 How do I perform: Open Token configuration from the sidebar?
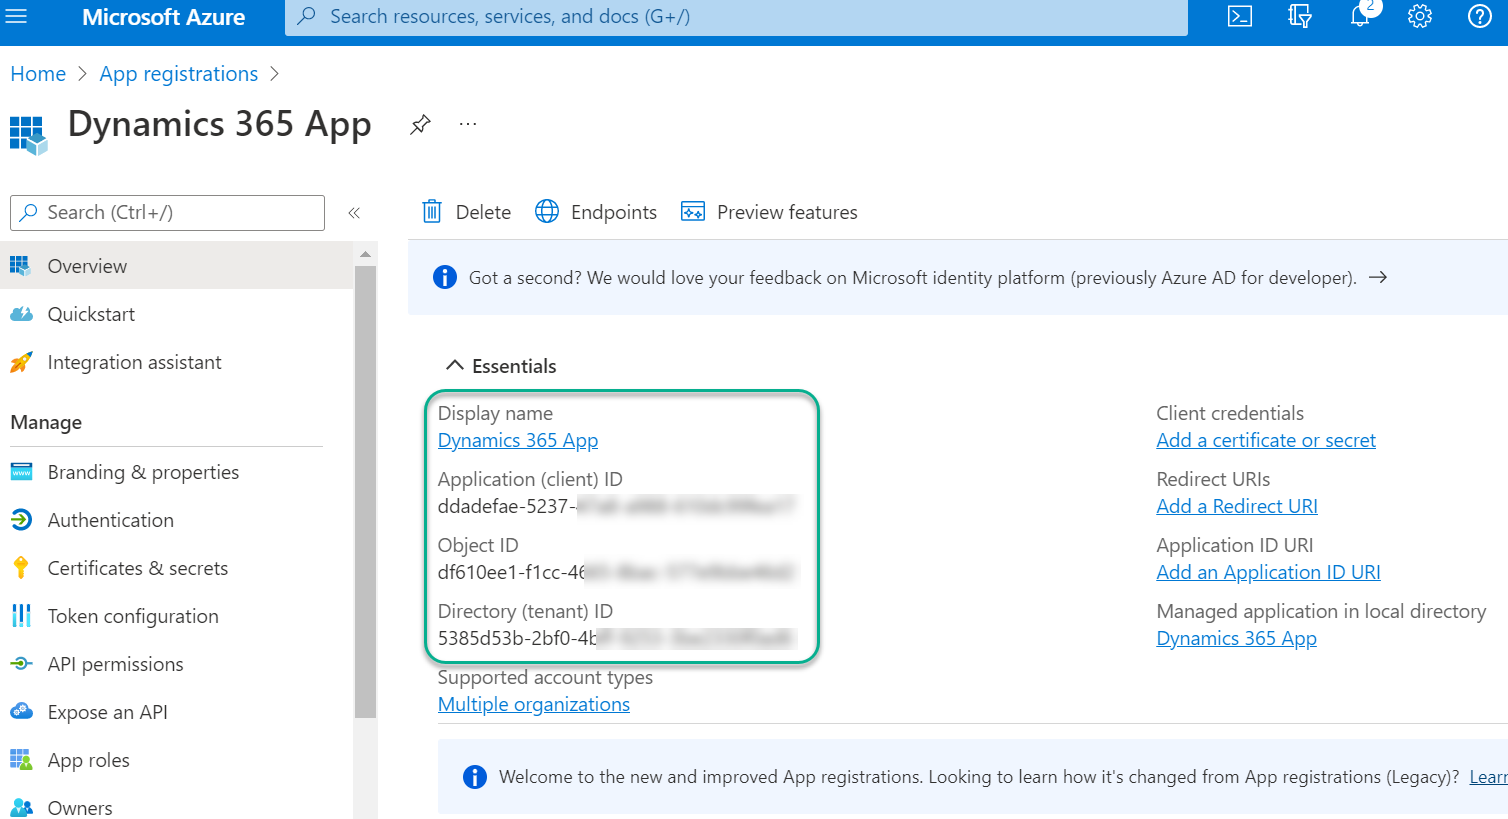[133, 615]
